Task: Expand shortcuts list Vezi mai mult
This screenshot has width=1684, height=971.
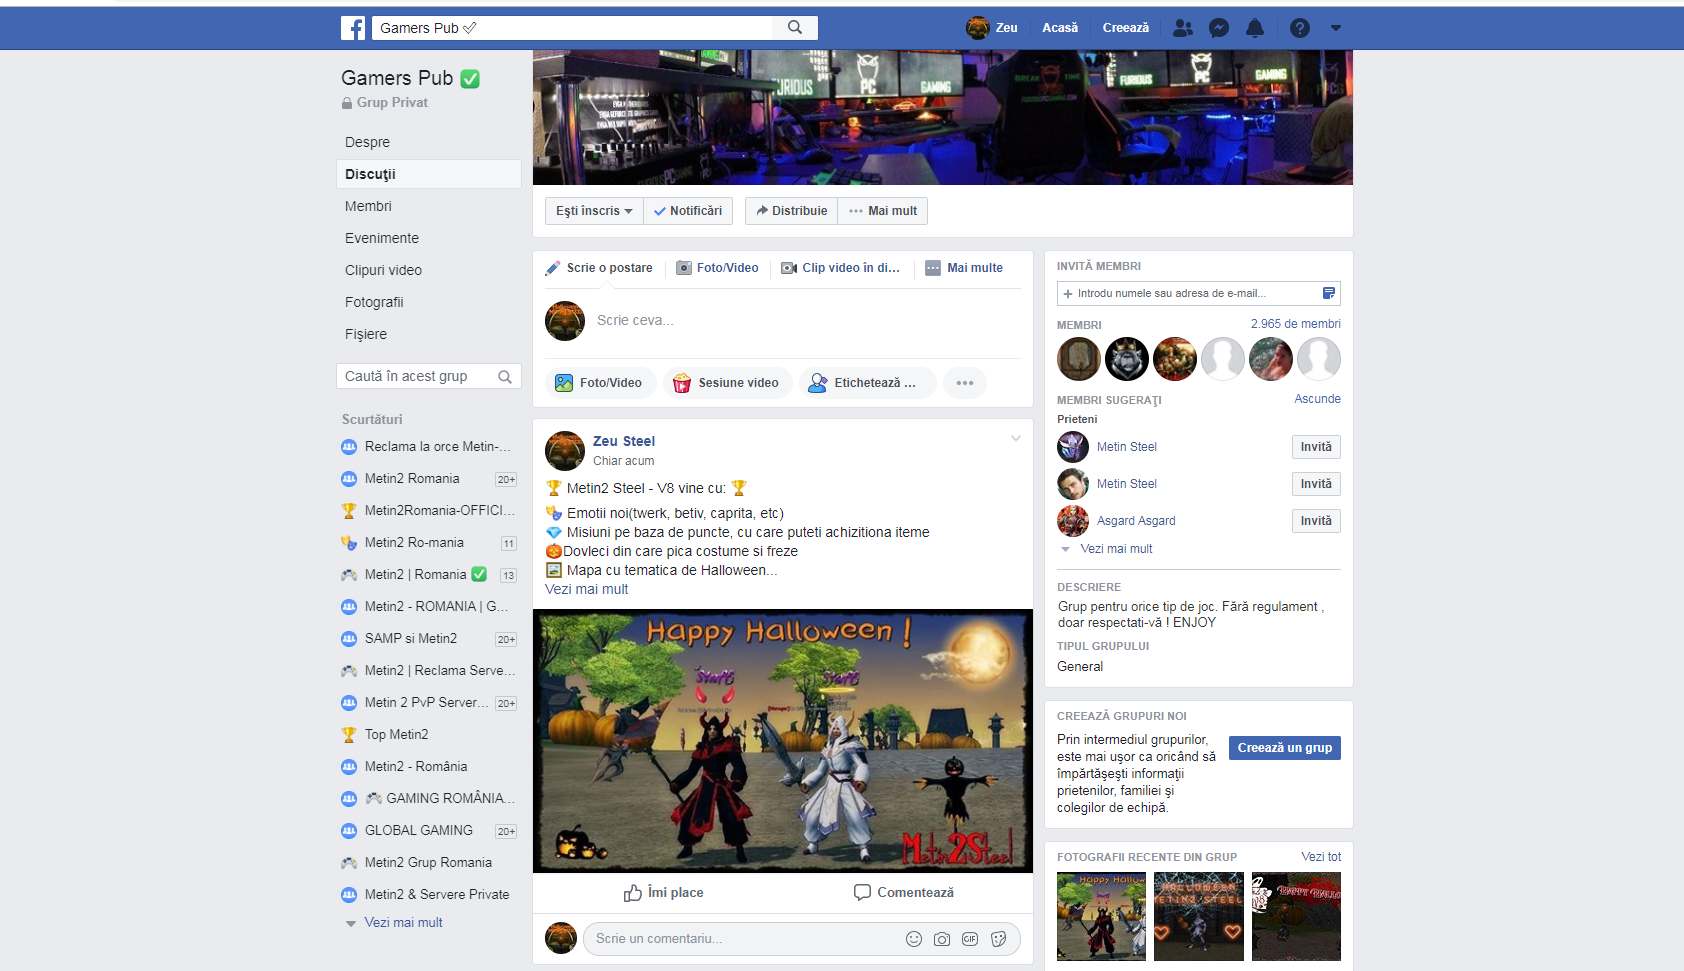Action: coord(403,923)
